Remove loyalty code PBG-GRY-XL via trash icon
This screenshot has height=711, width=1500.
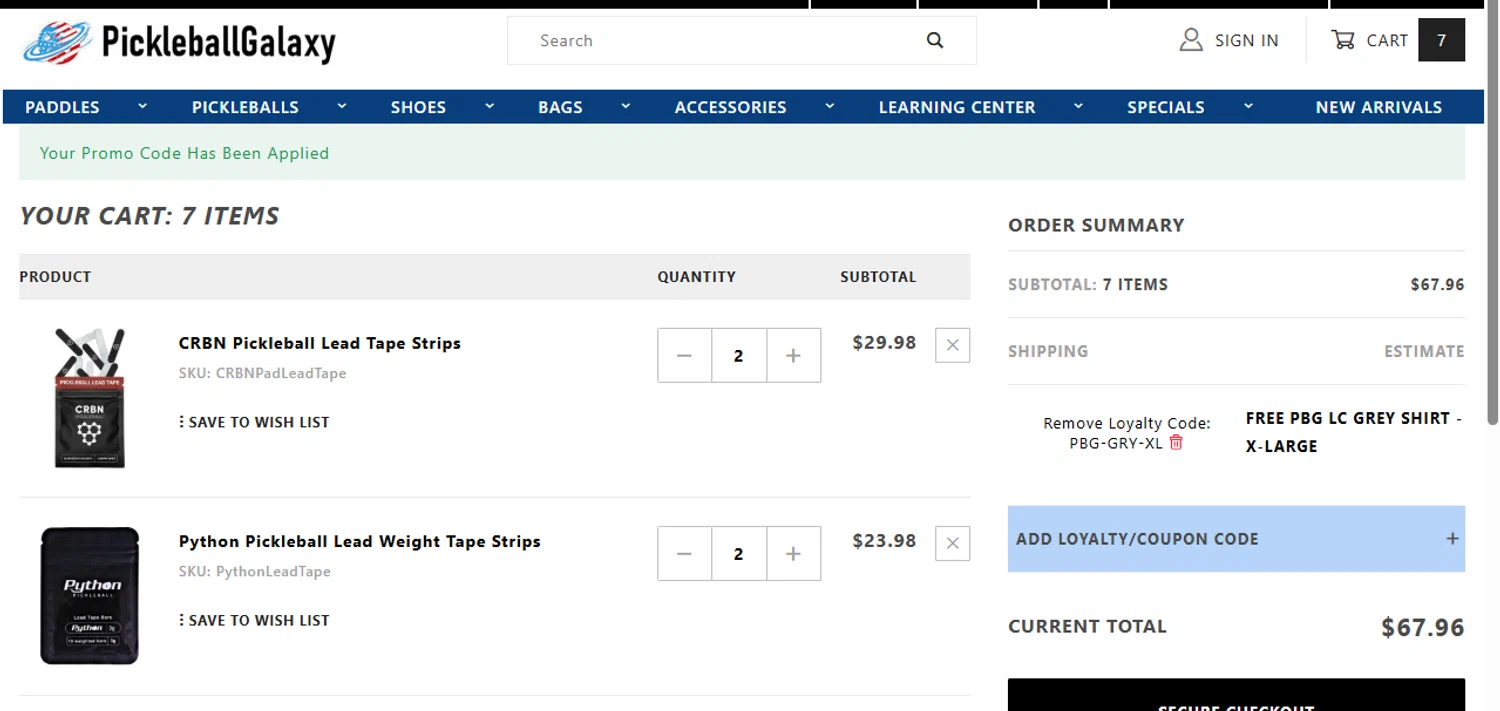pos(1176,442)
